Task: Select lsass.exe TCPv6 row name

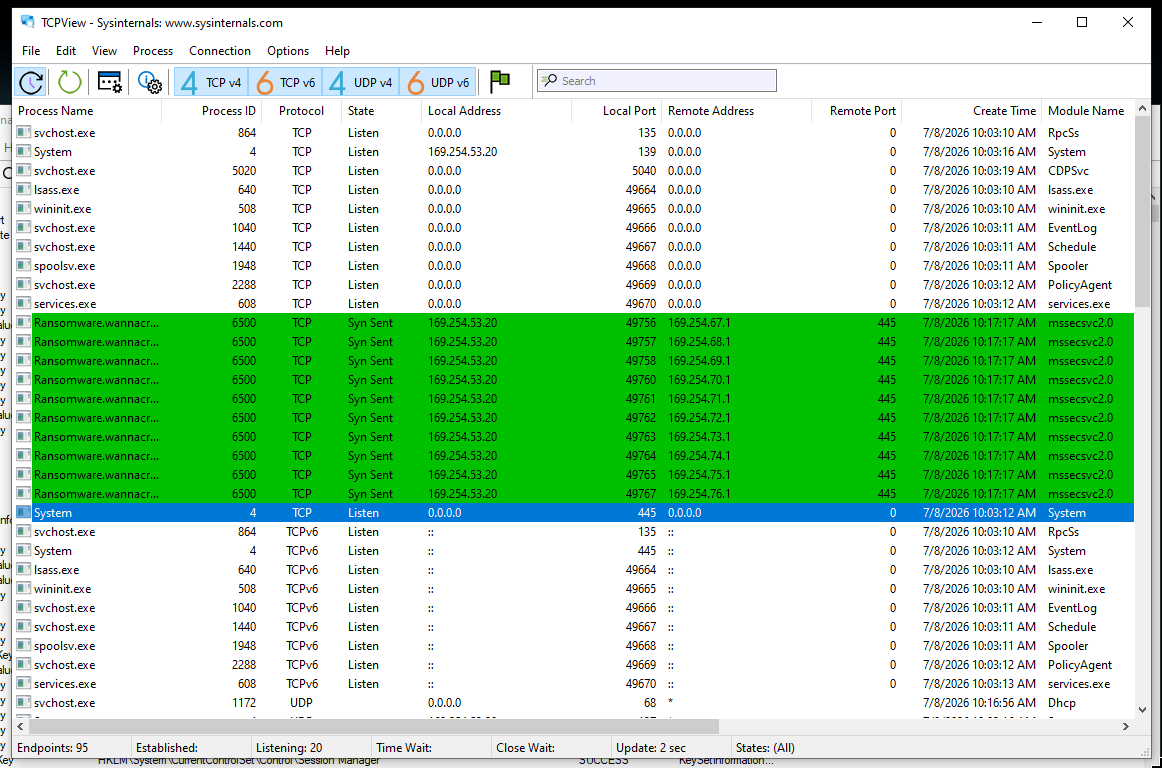Action: click(x=56, y=570)
